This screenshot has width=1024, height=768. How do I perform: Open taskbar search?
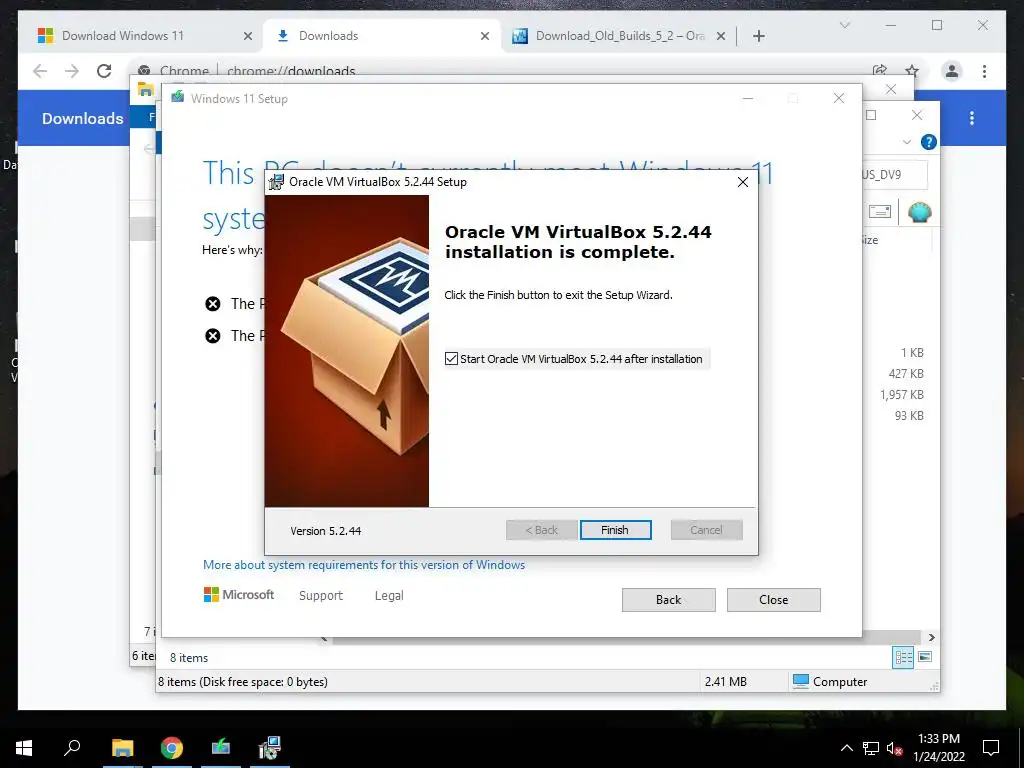[72, 748]
